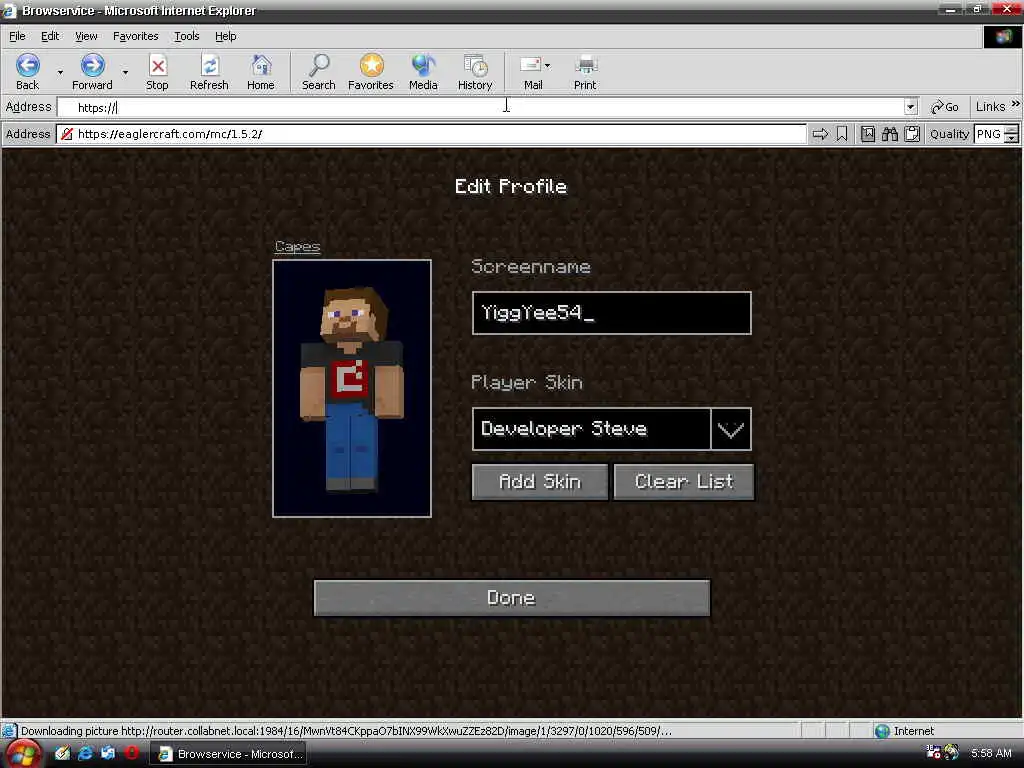
Task: Click Browservice go arrow next to eaglercraft address
Action: coord(820,134)
